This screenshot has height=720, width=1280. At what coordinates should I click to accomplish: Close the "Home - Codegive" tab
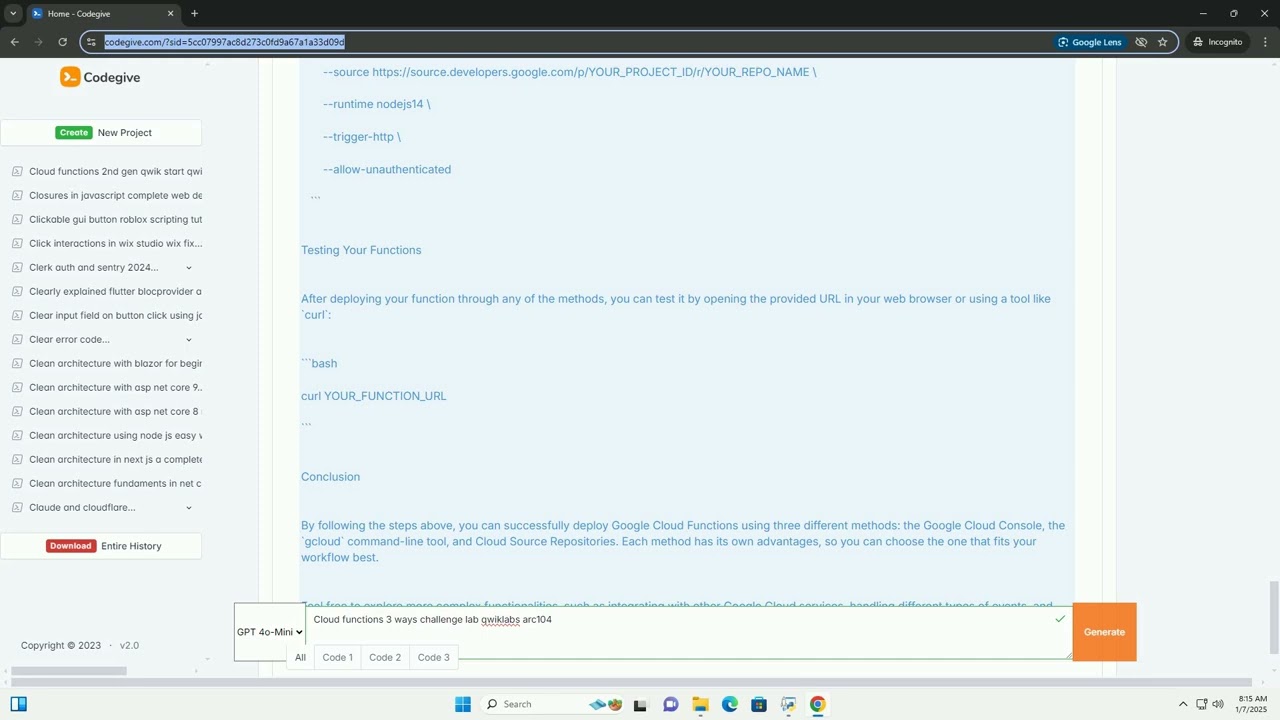point(170,14)
